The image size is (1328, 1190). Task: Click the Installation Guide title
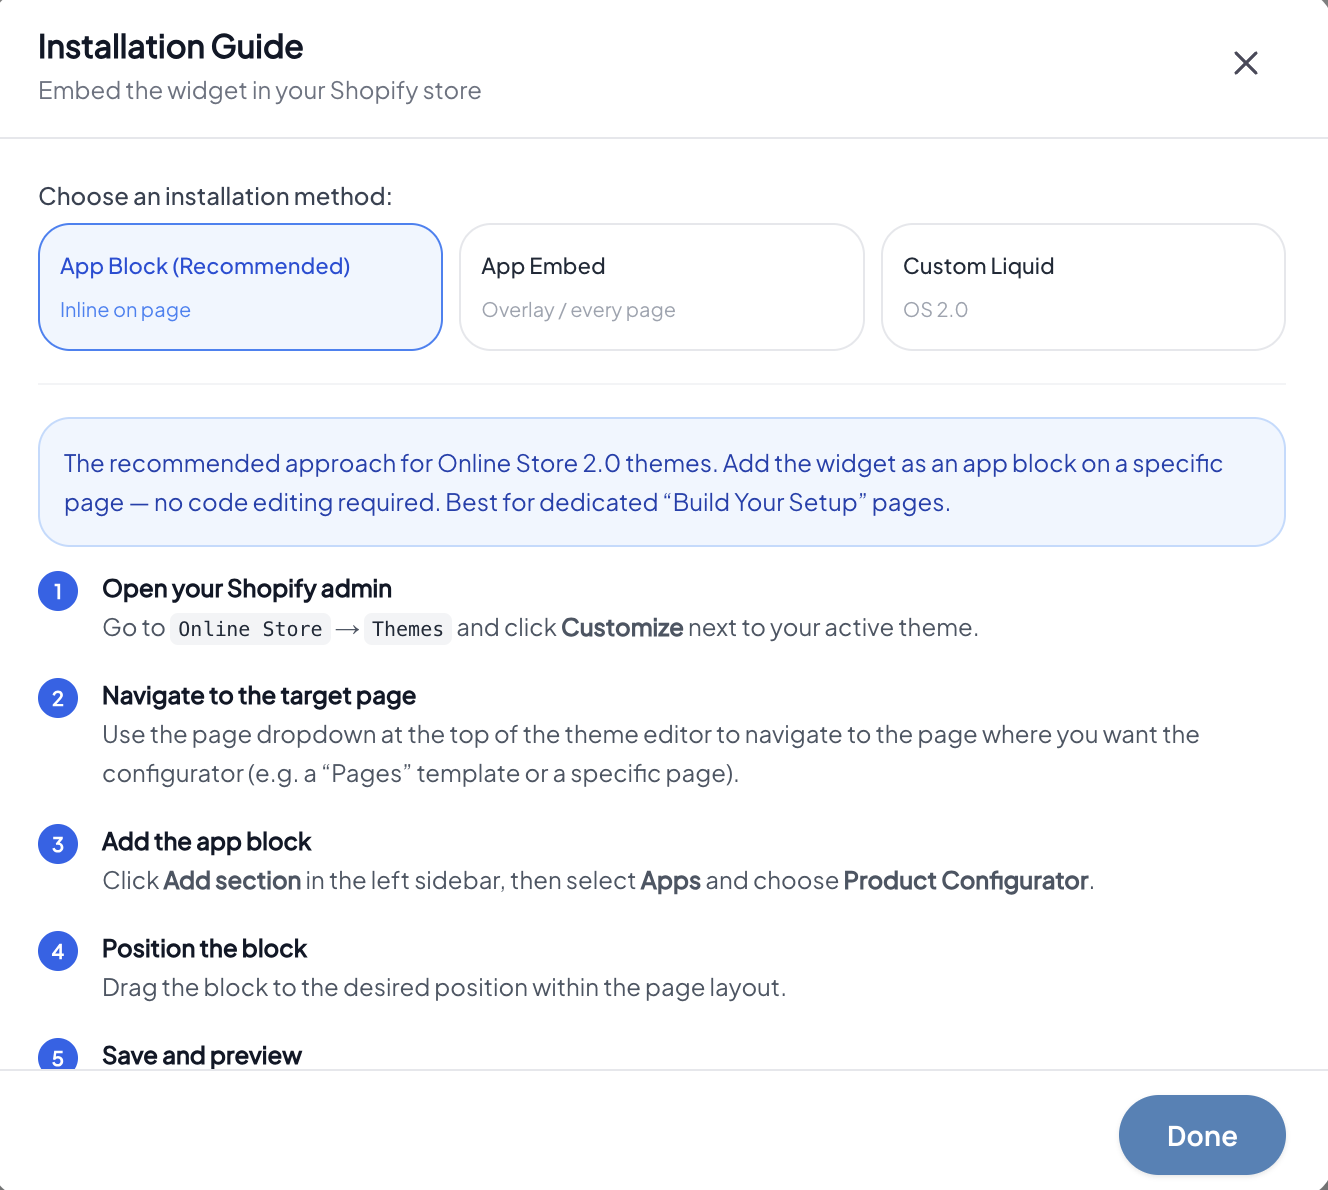pos(171,47)
